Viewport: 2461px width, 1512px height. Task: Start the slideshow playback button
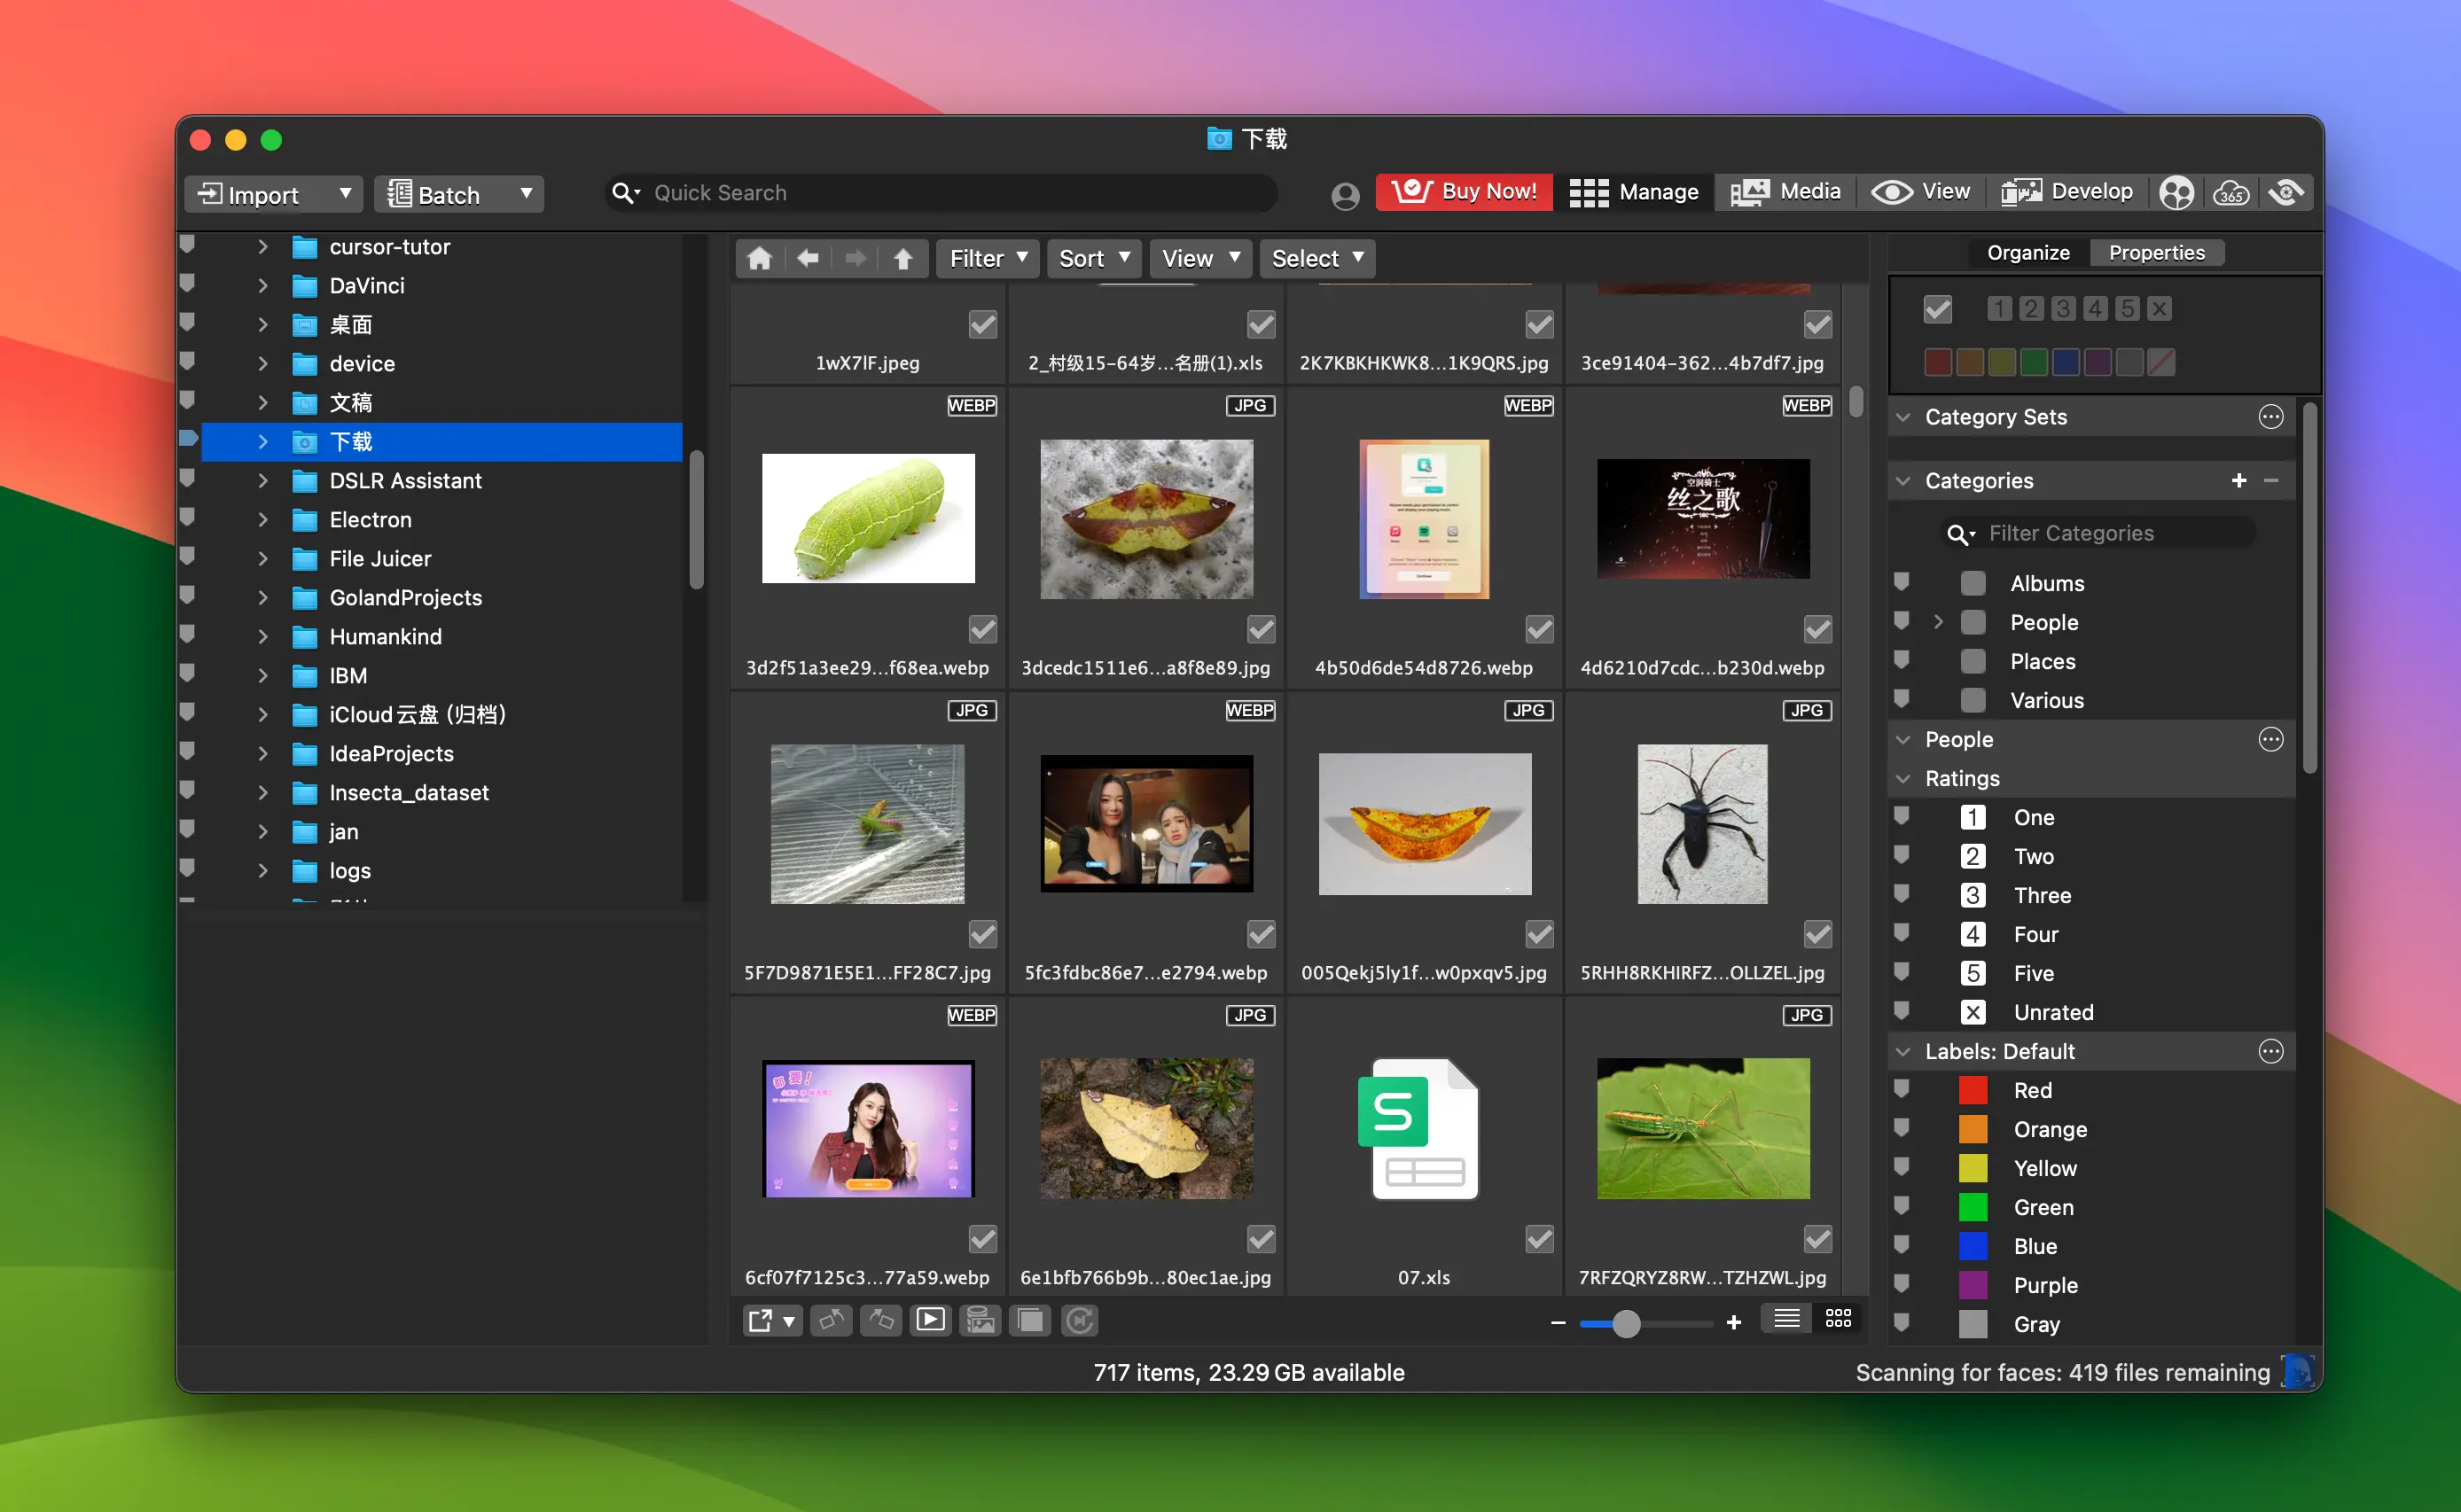pyautogui.click(x=930, y=1320)
